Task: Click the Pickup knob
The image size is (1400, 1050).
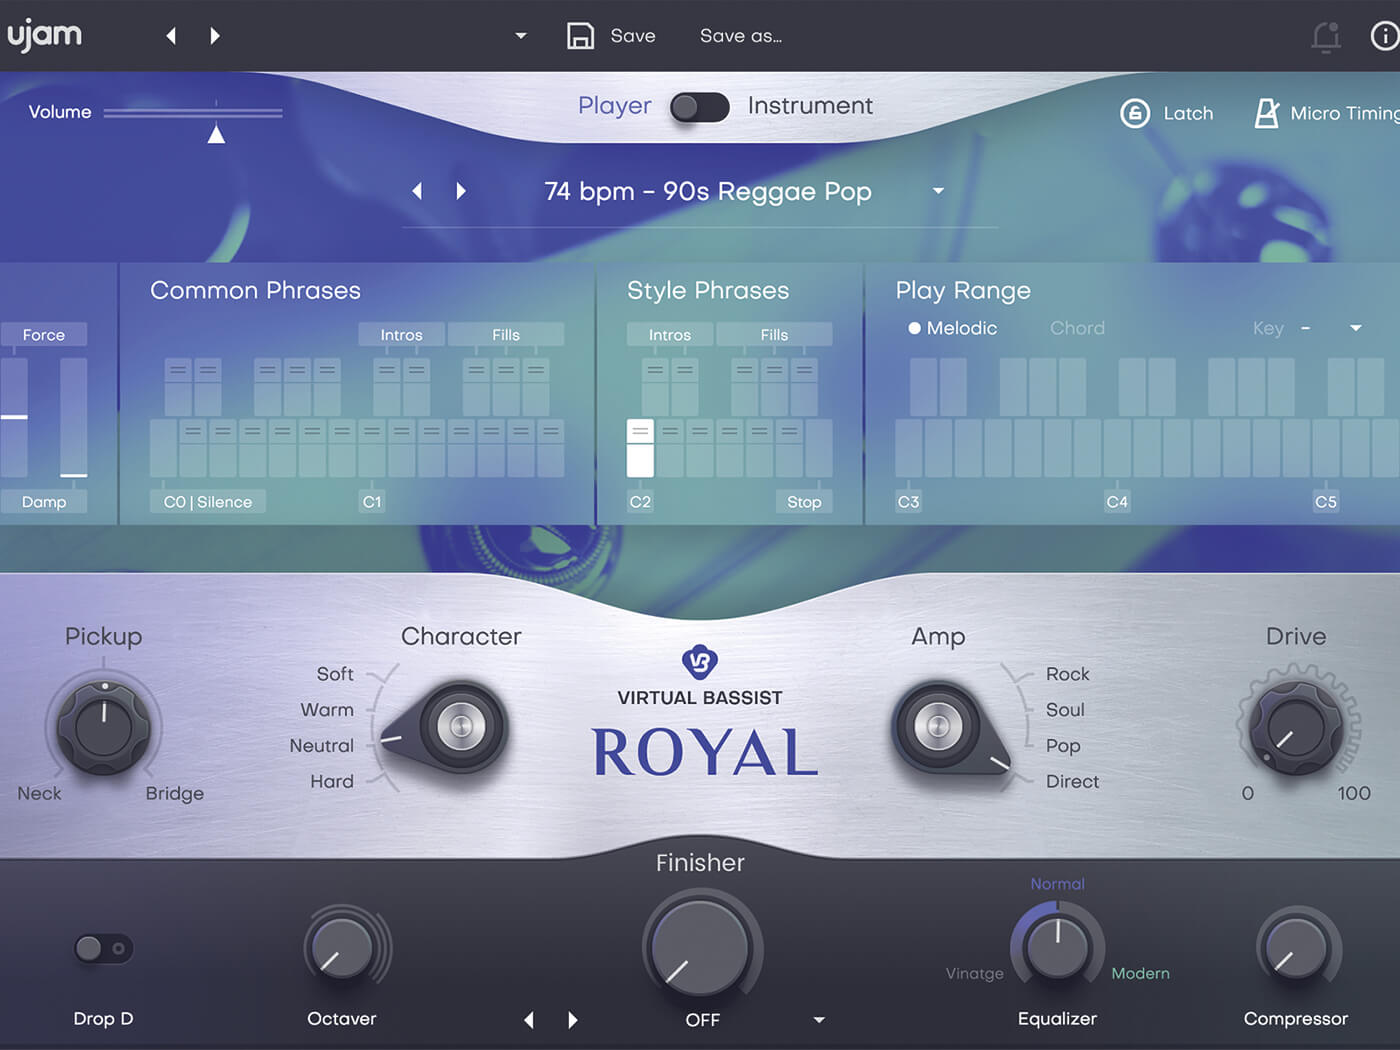Action: coord(103,727)
